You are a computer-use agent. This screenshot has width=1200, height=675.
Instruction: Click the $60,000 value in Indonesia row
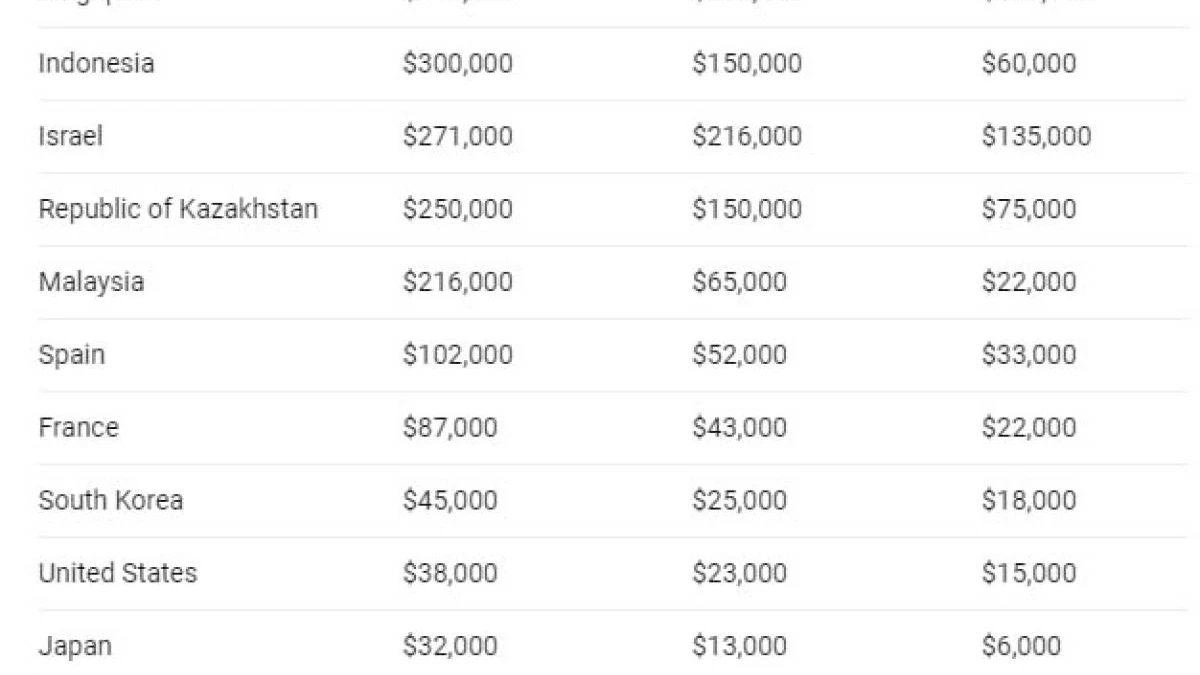(1028, 63)
